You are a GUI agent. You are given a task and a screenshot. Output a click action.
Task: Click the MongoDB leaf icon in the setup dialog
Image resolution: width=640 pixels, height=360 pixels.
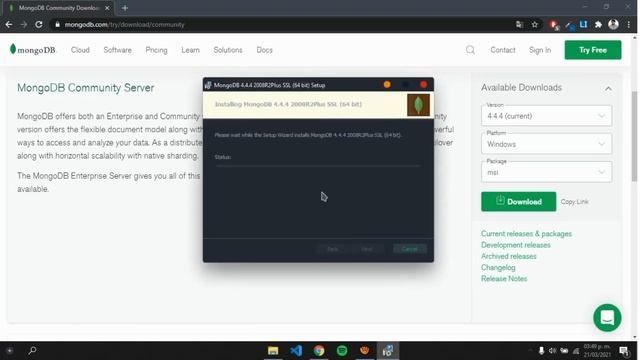418,105
